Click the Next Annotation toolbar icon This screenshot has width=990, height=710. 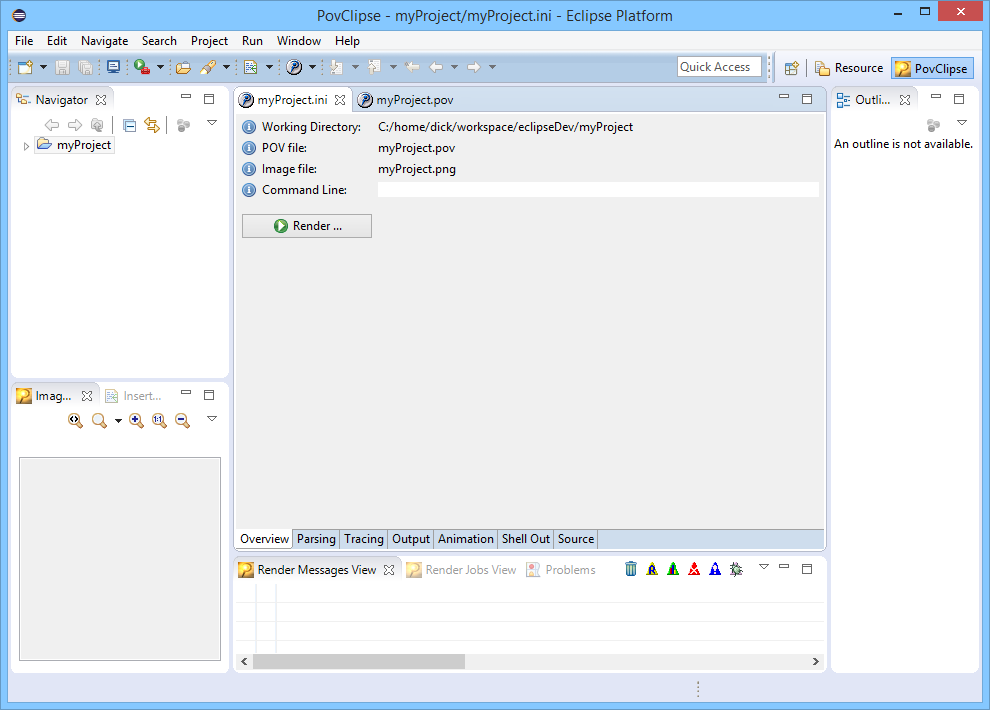337,67
